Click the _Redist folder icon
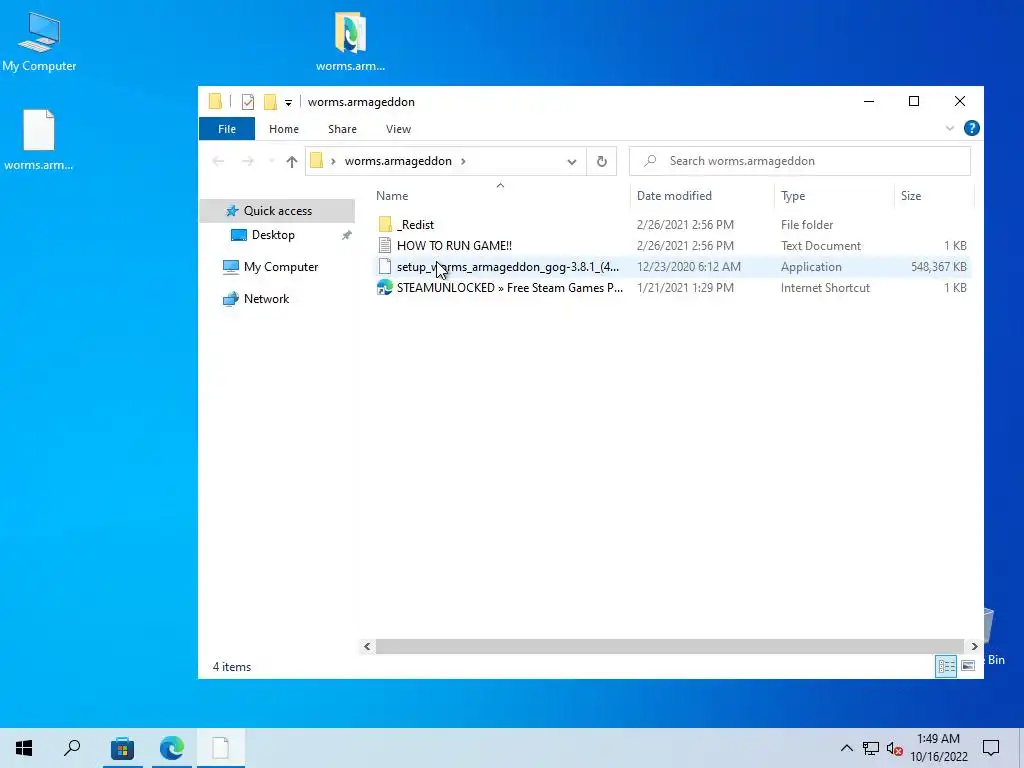Viewport: 1024px width, 768px height. click(385, 225)
